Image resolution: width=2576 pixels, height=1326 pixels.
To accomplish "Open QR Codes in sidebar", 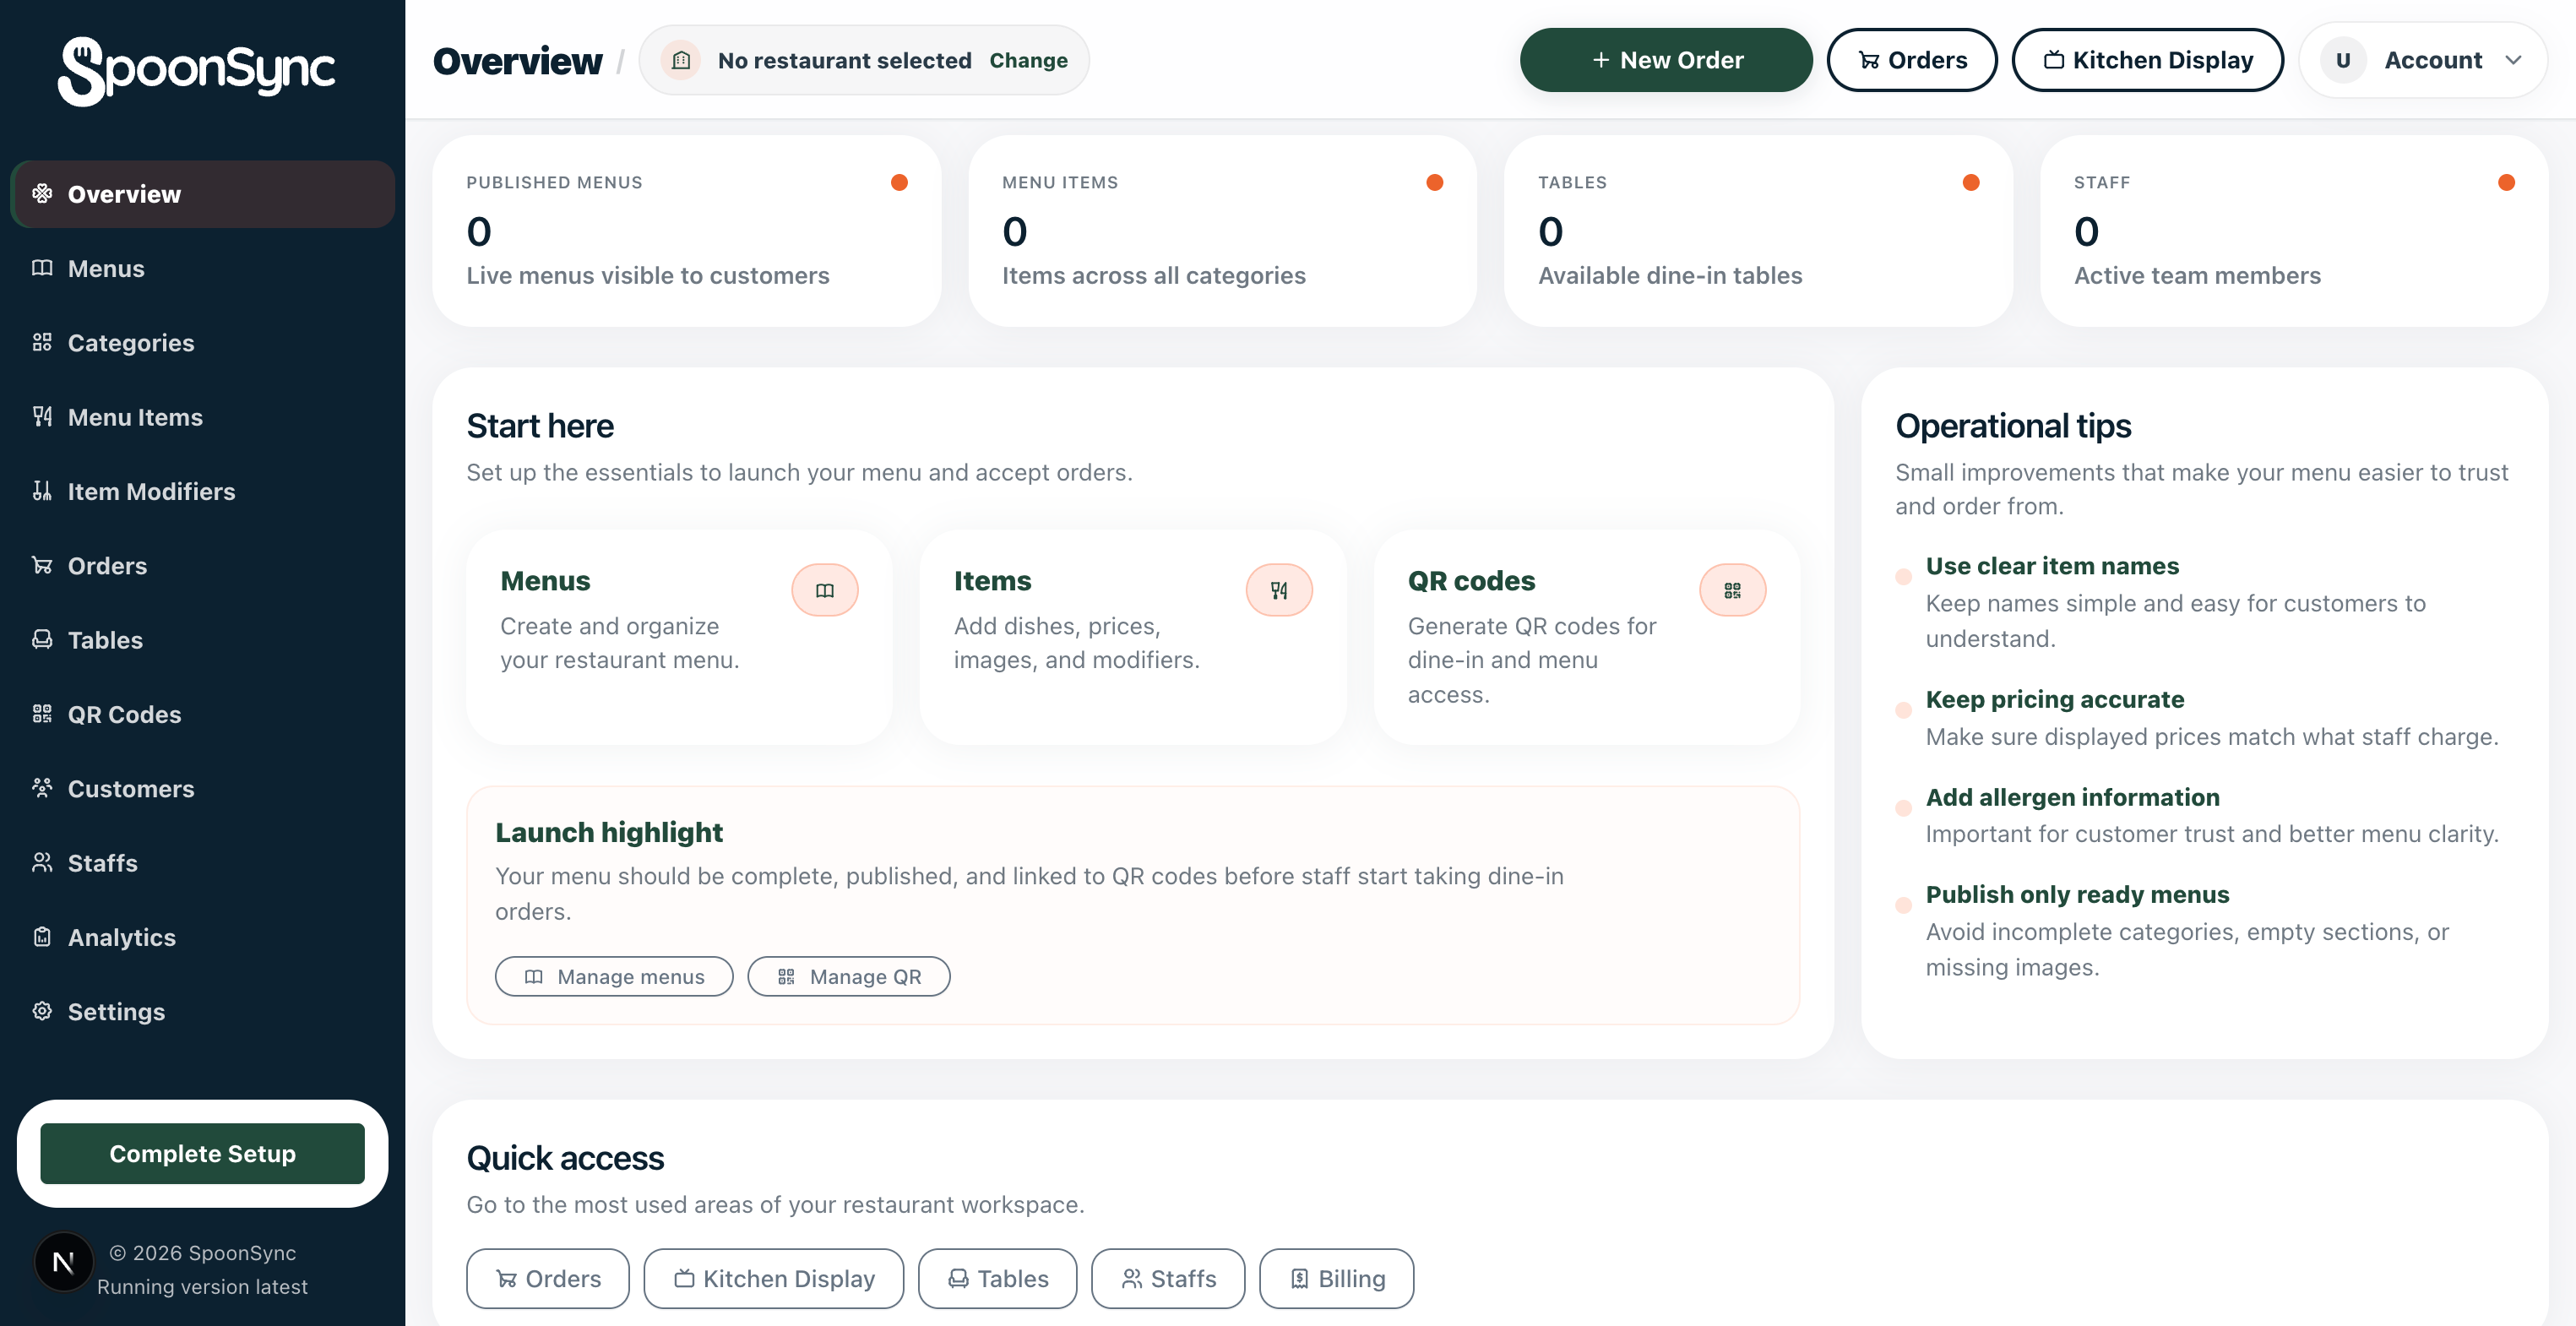I will click(x=203, y=714).
